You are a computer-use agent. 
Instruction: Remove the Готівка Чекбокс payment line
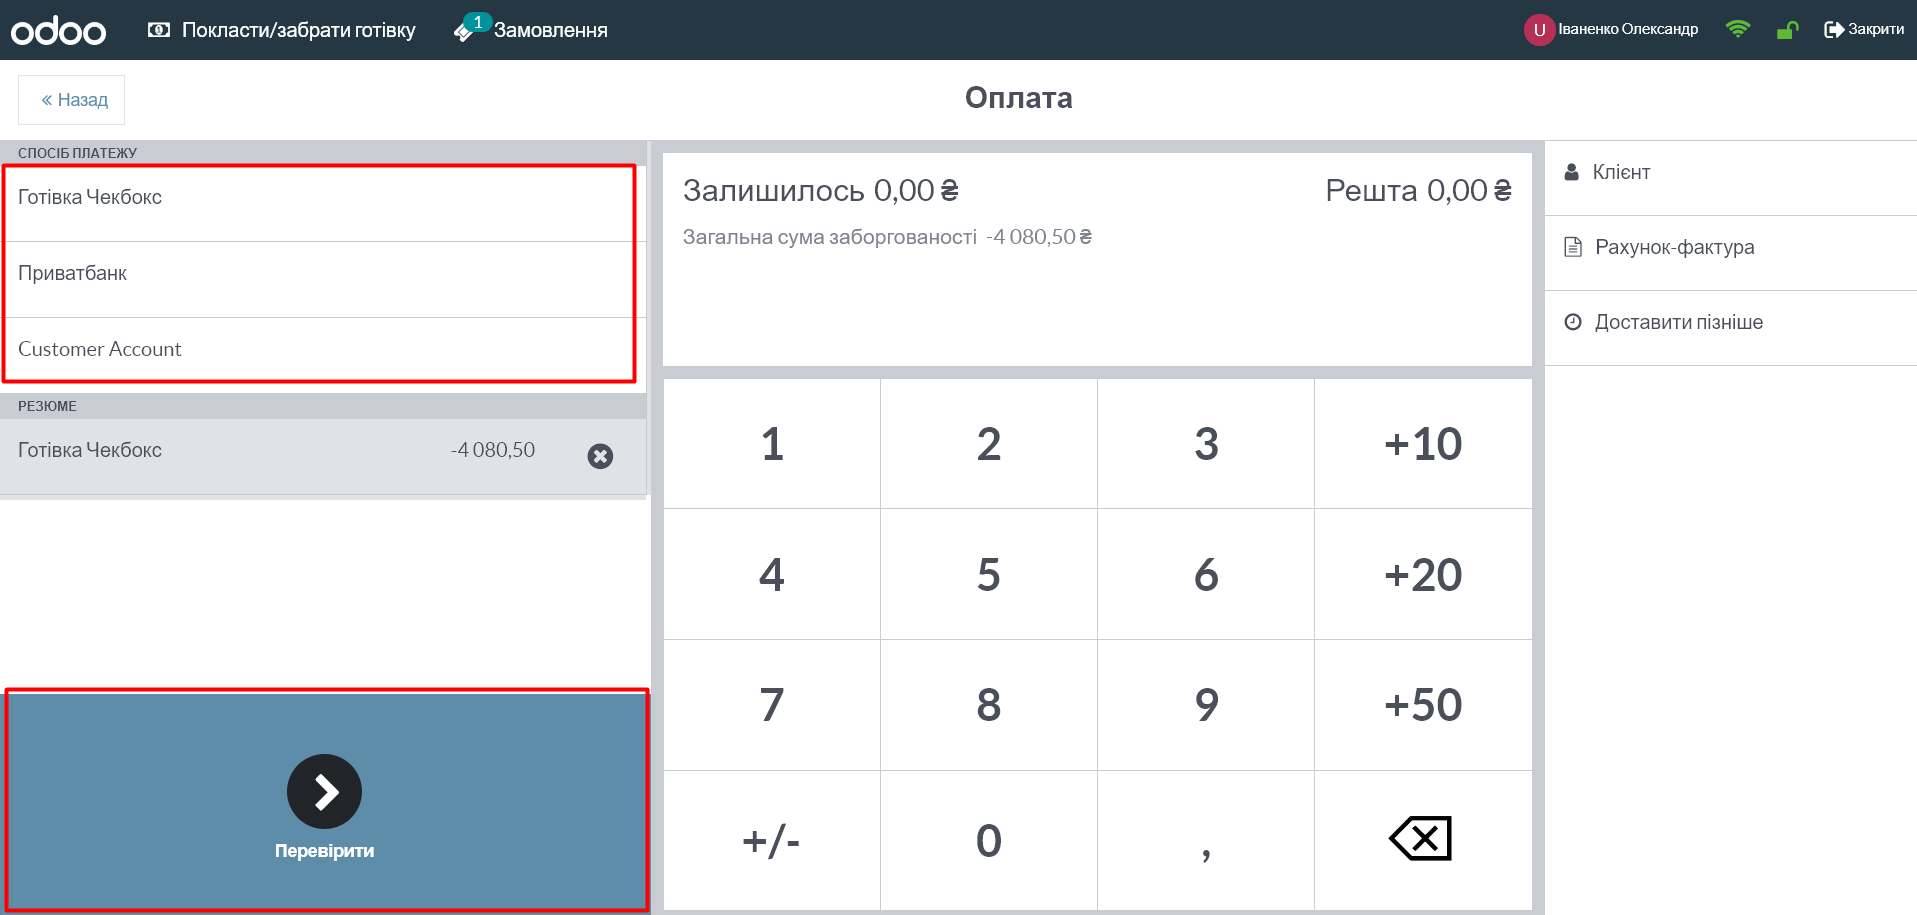pos(600,456)
